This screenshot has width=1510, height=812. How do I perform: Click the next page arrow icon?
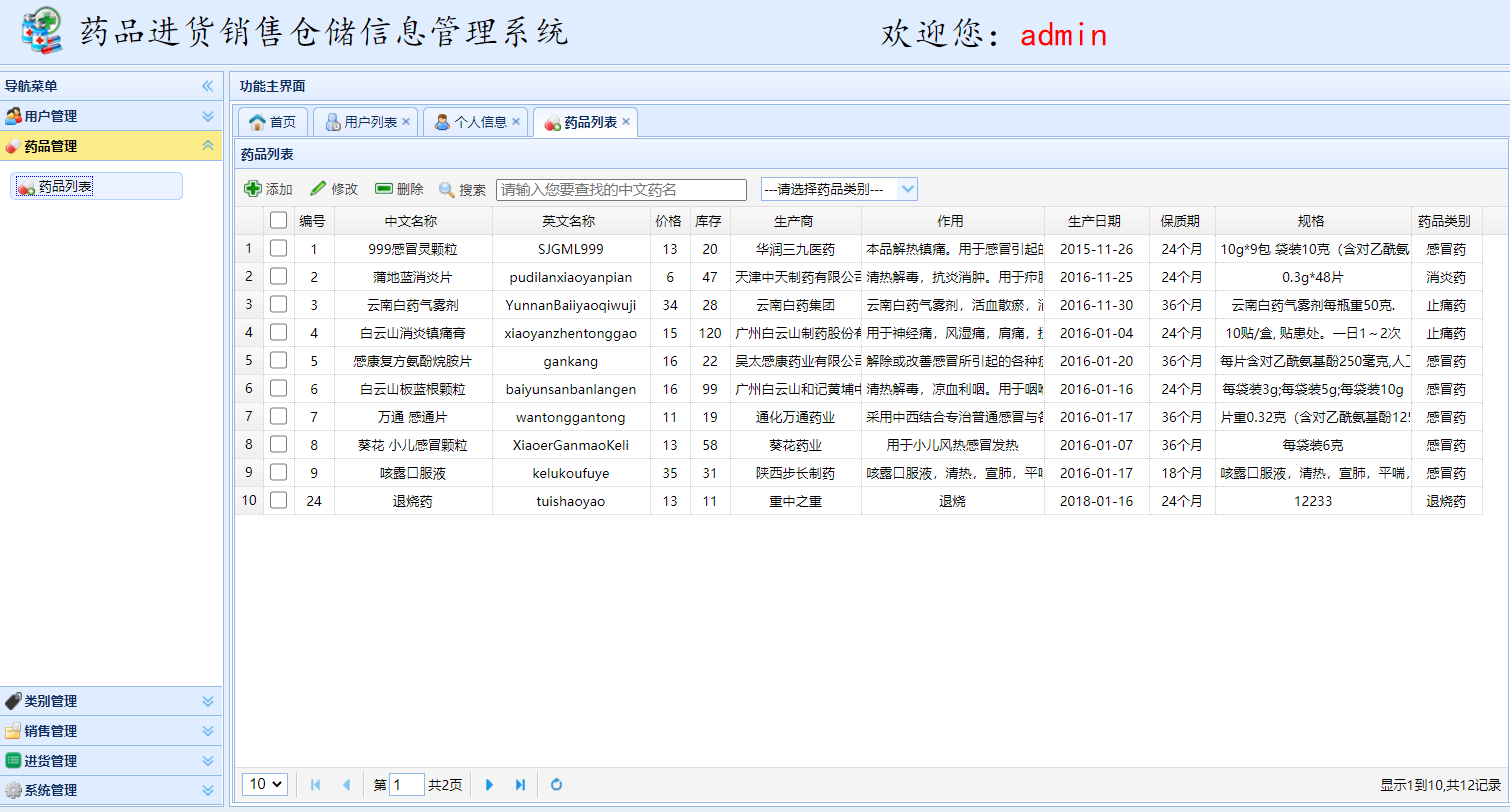click(489, 784)
